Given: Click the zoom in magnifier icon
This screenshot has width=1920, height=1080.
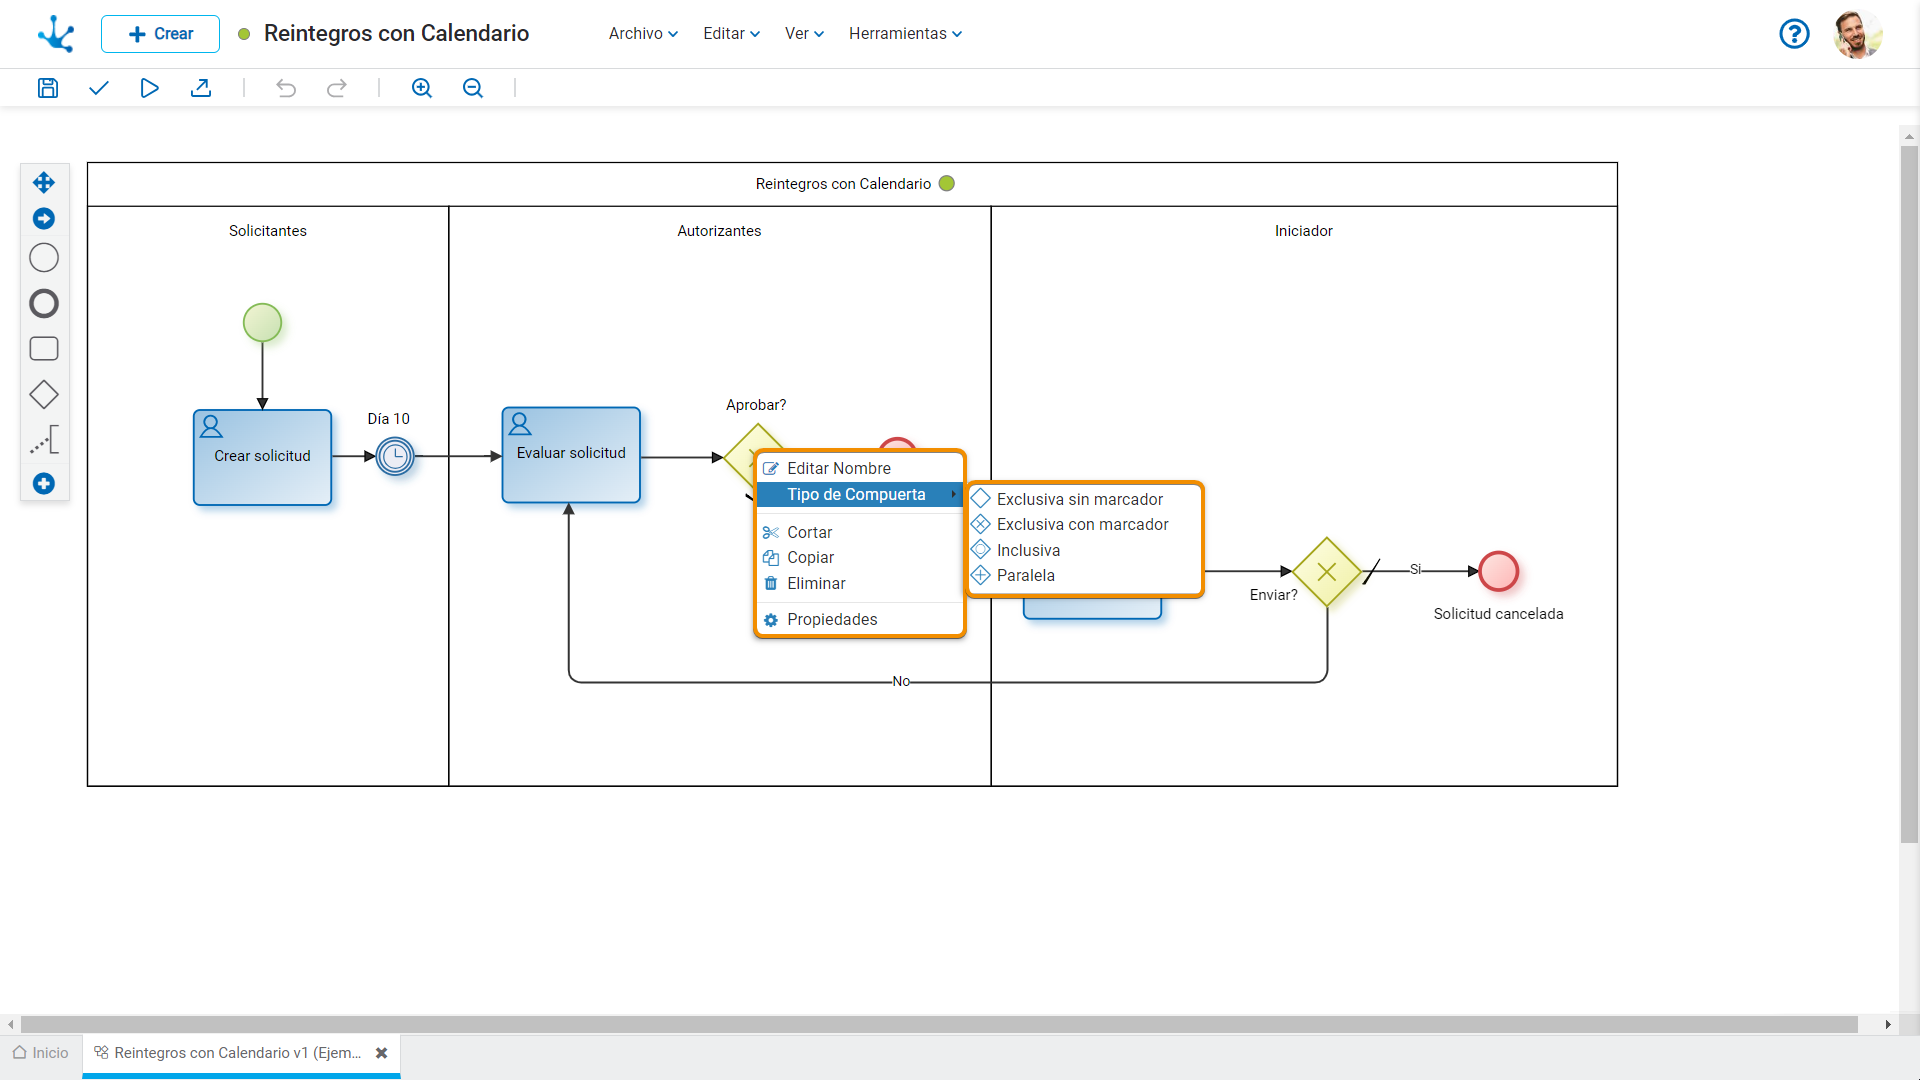Looking at the screenshot, I should coord(421,88).
